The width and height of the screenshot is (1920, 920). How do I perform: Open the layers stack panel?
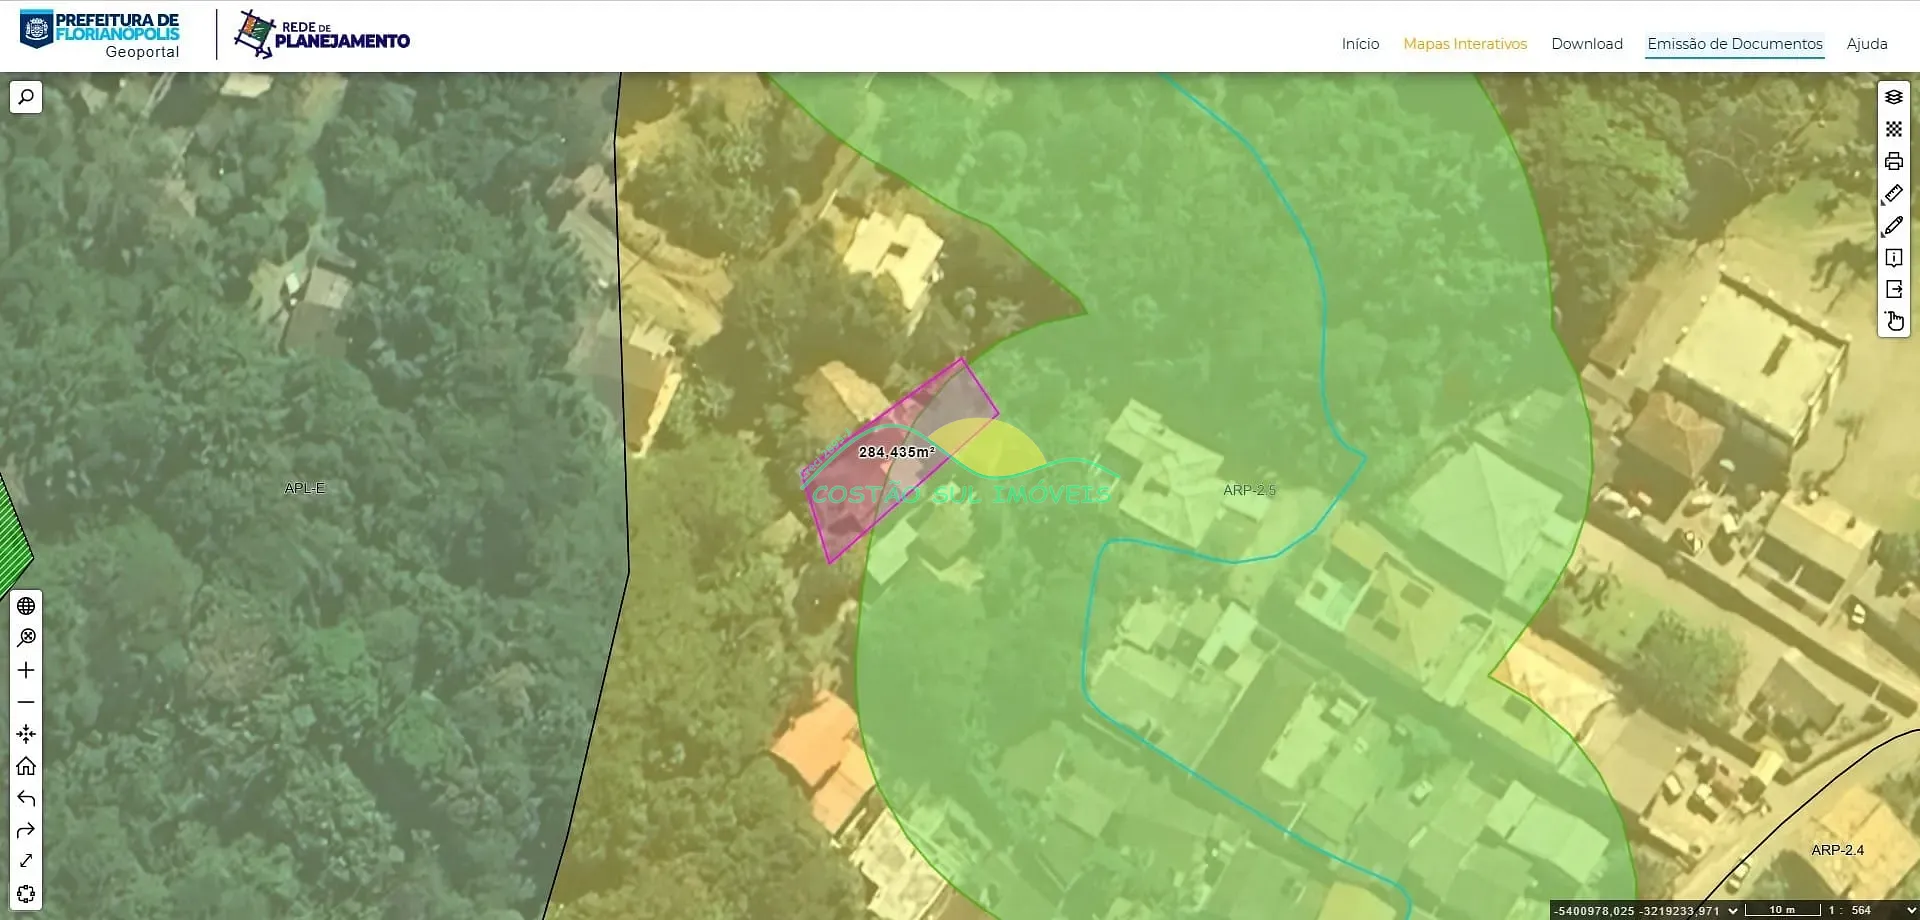tap(1893, 97)
